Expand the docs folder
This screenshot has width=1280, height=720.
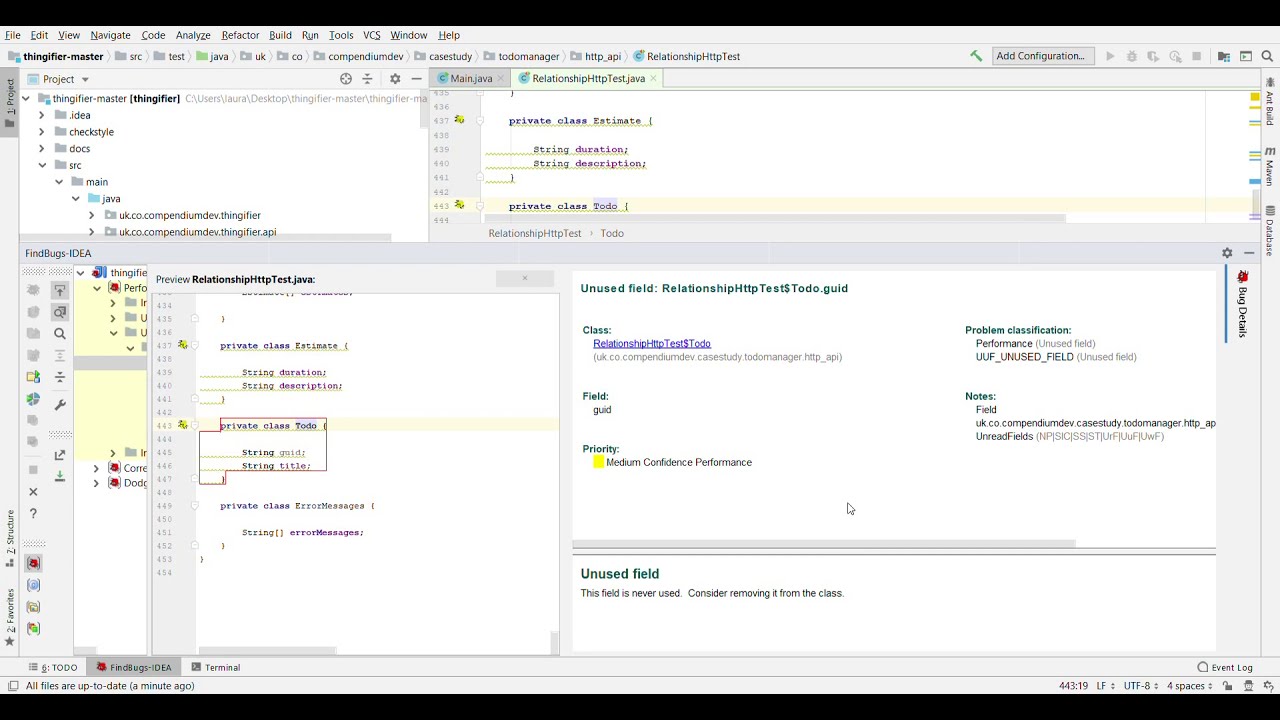click(x=42, y=149)
